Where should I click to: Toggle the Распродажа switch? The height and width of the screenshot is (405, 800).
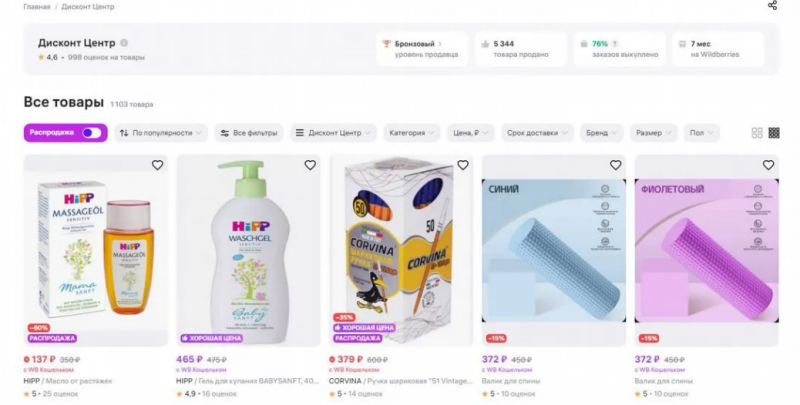[x=92, y=133]
